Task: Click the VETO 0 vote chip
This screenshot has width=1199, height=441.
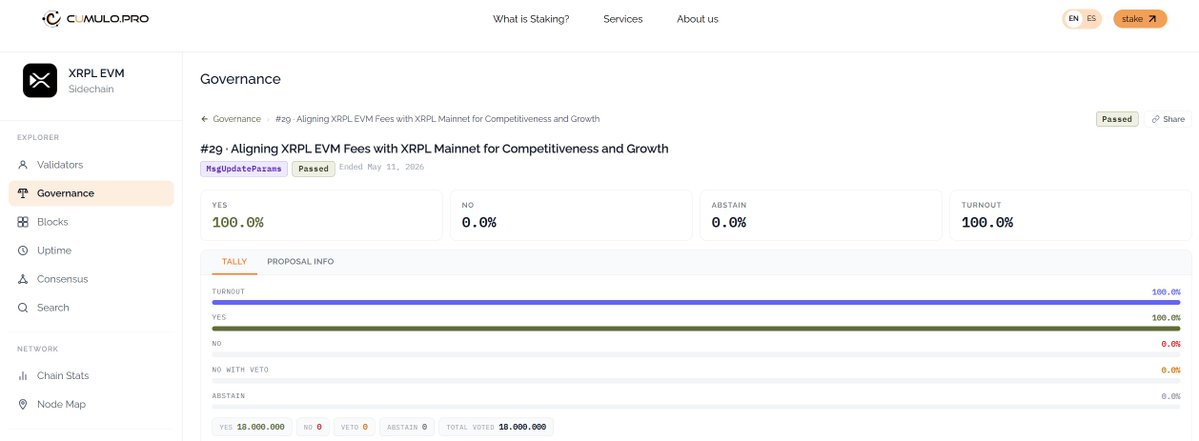Action: click(354, 427)
